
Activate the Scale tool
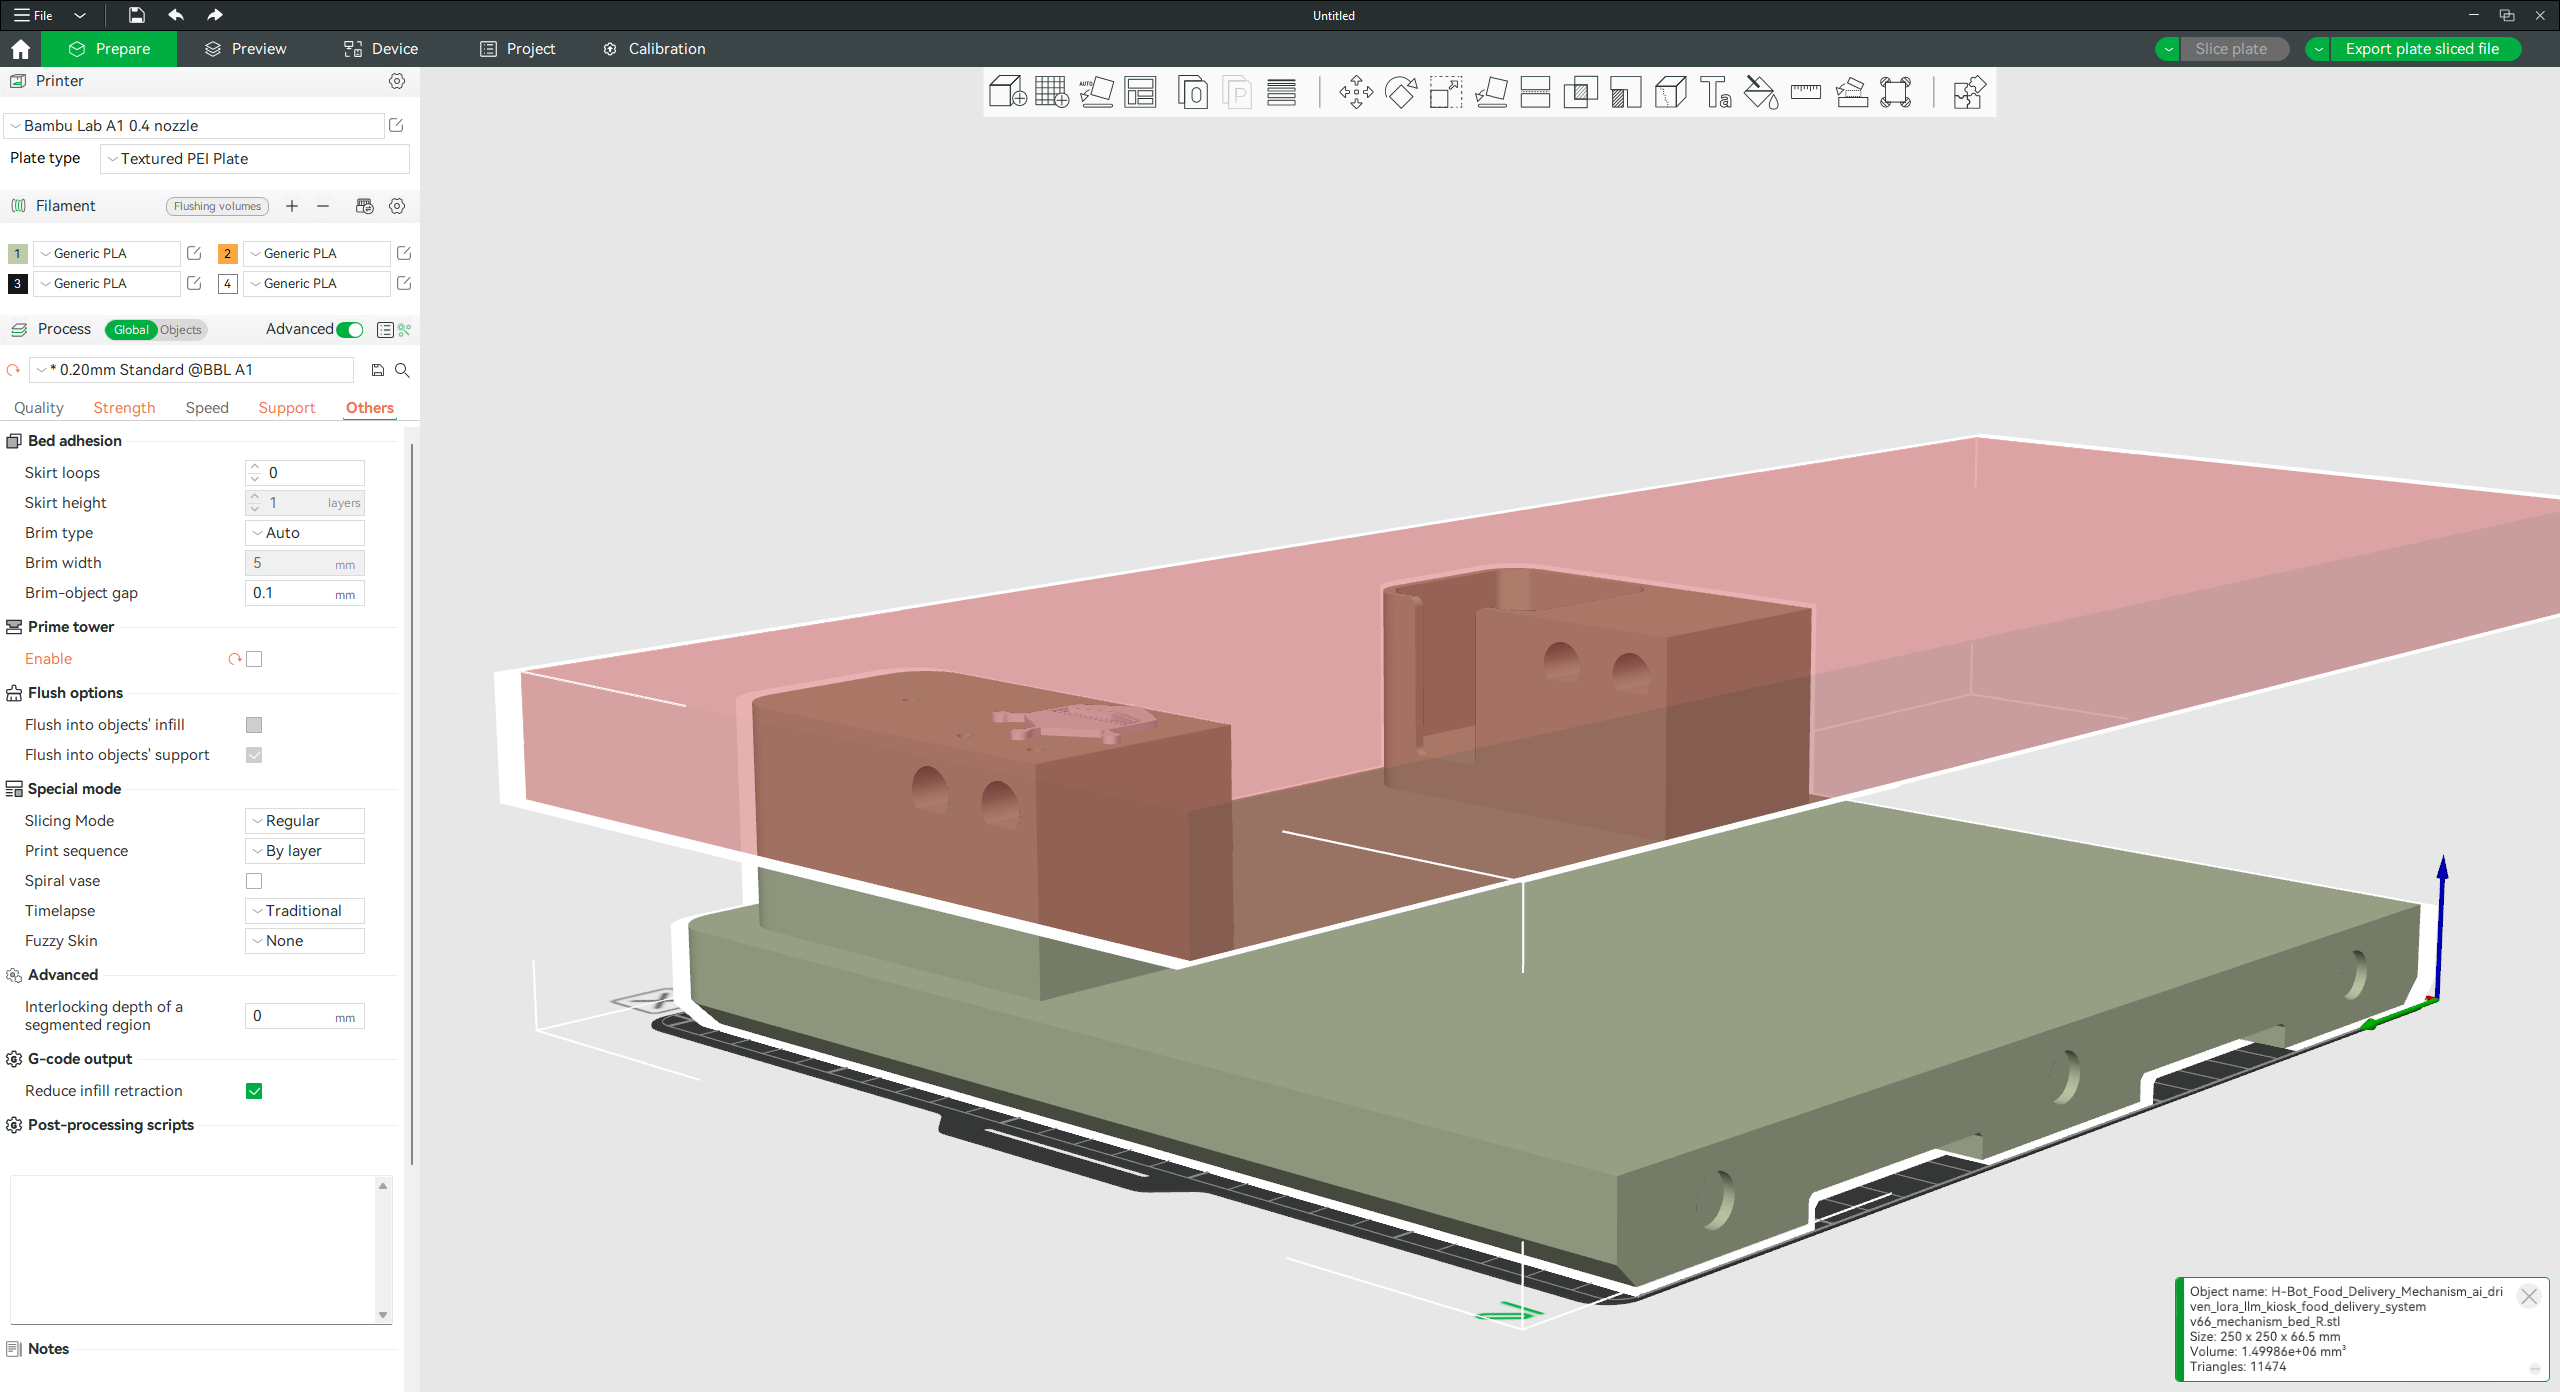1445,93
